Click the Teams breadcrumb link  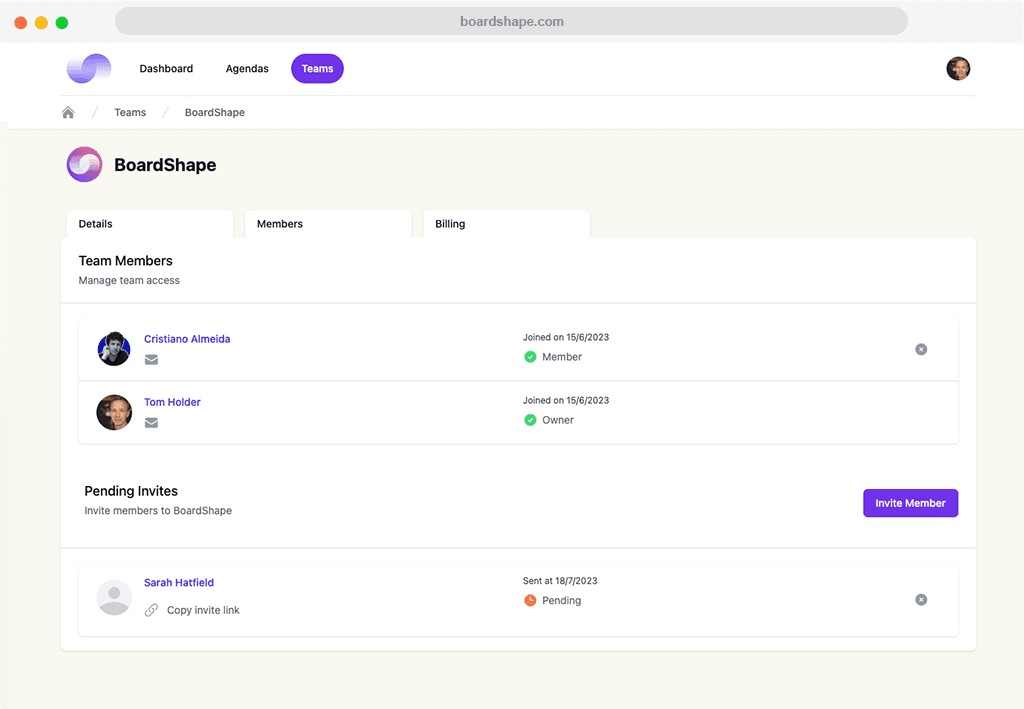tap(130, 113)
